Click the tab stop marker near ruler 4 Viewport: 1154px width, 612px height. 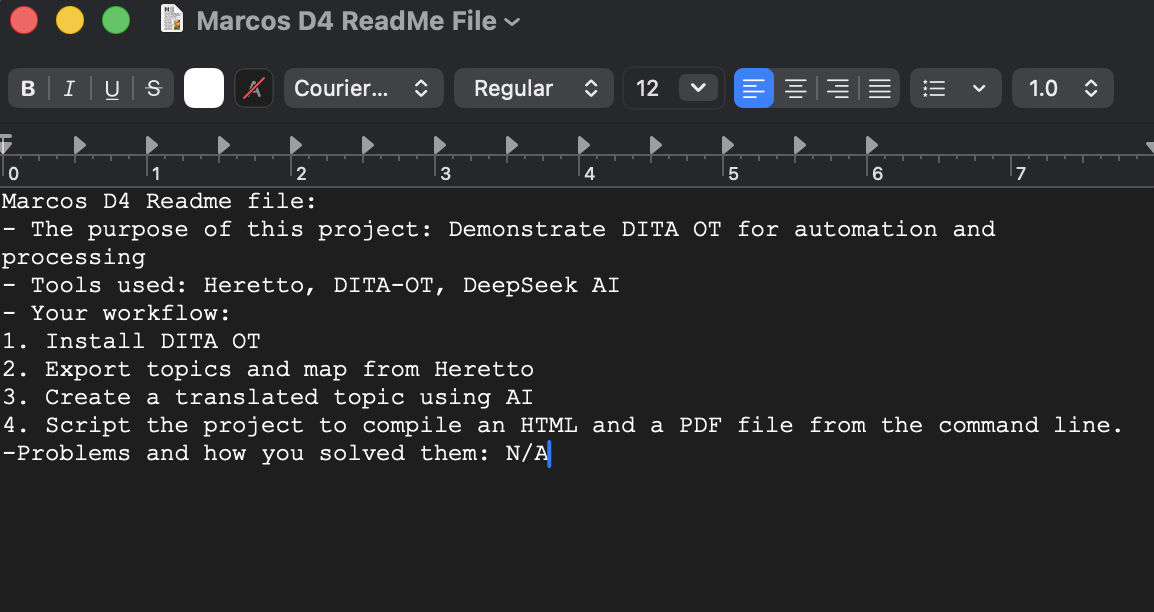[584, 145]
